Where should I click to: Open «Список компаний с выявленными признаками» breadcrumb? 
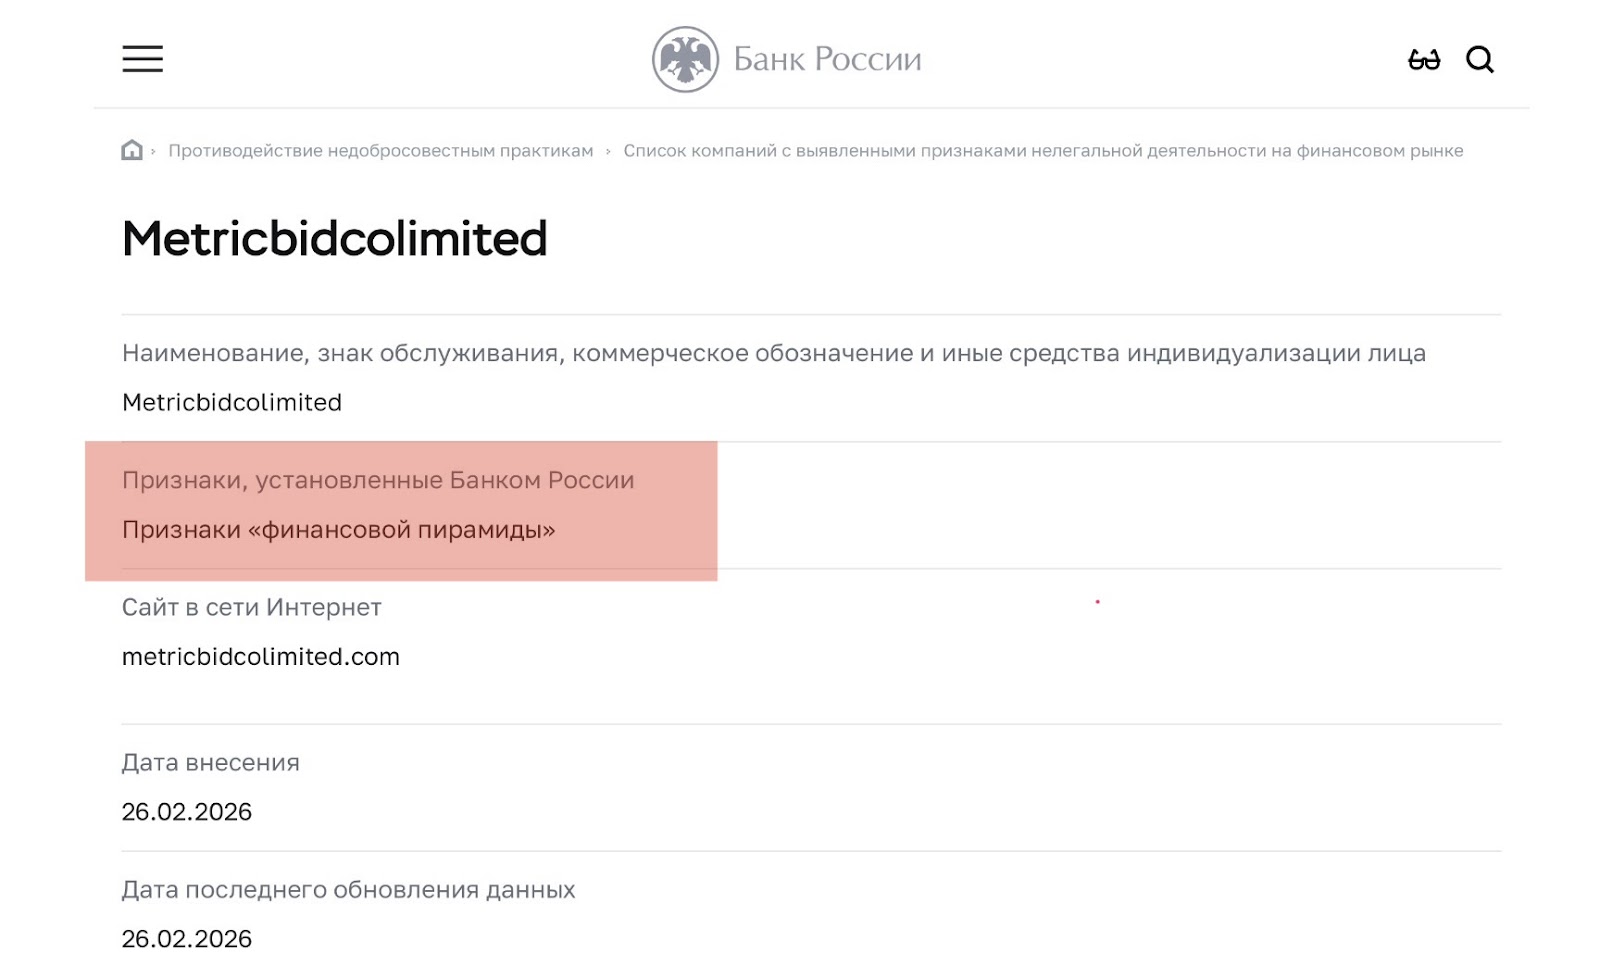[x=1042, y=151]
